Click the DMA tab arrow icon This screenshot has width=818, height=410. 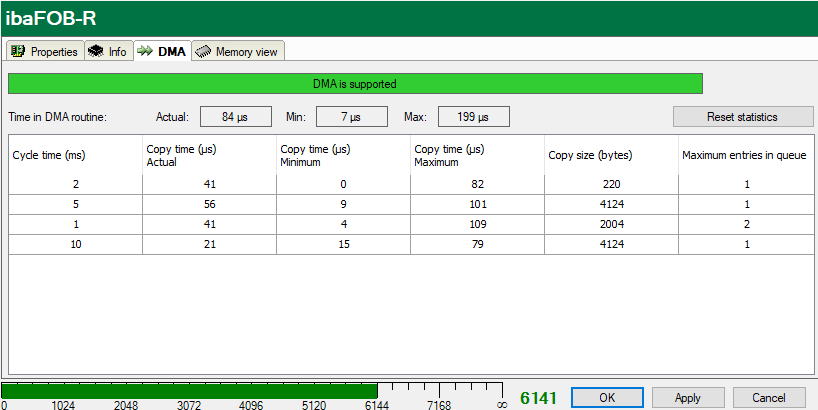[145, 51]
